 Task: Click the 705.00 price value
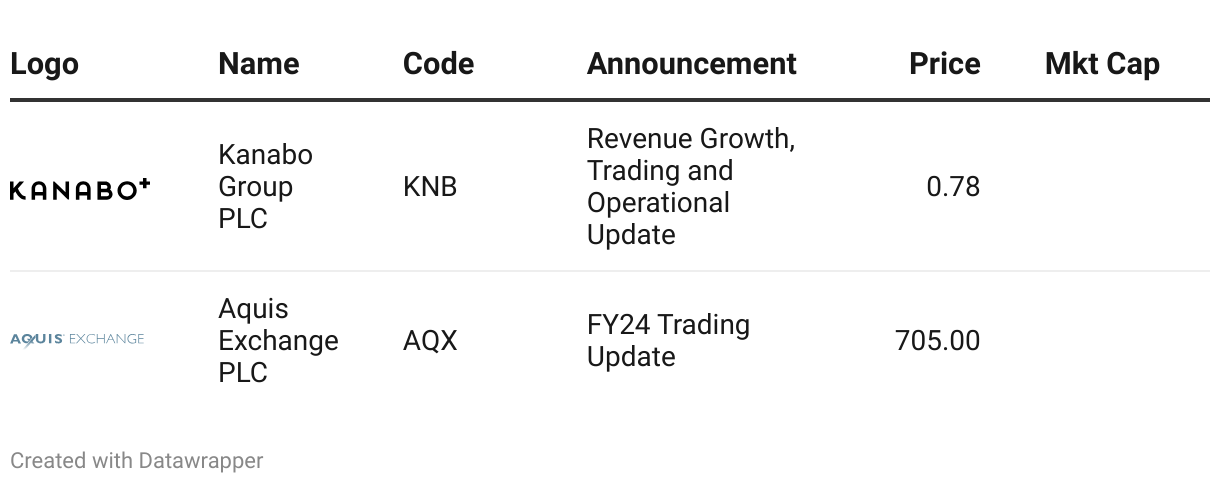[x=937, y=340]
